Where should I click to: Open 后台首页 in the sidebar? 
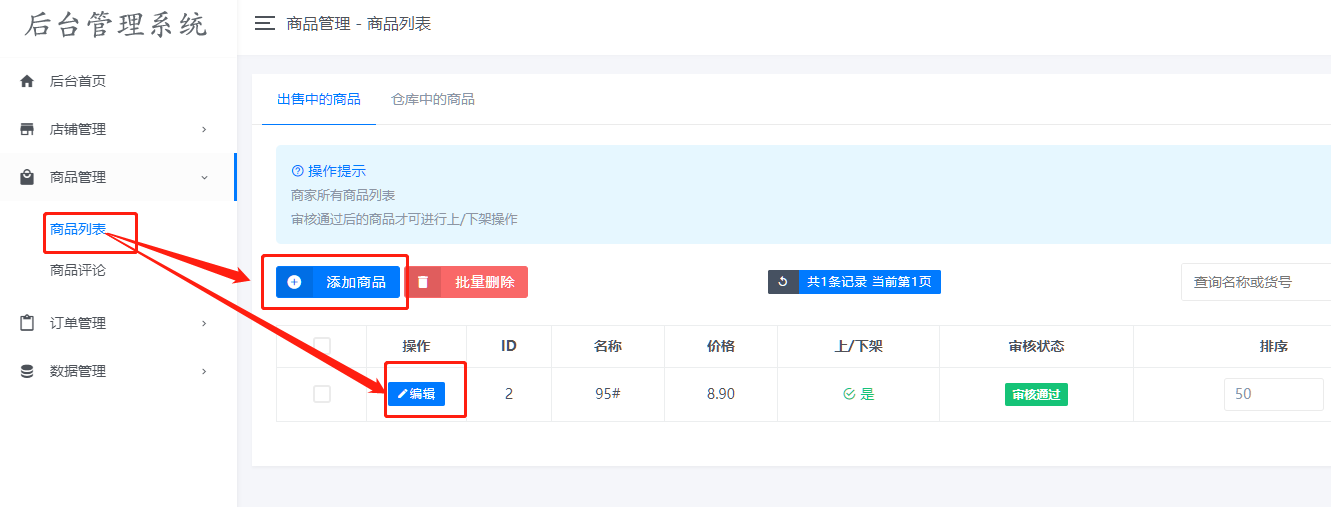click(118, 81)
